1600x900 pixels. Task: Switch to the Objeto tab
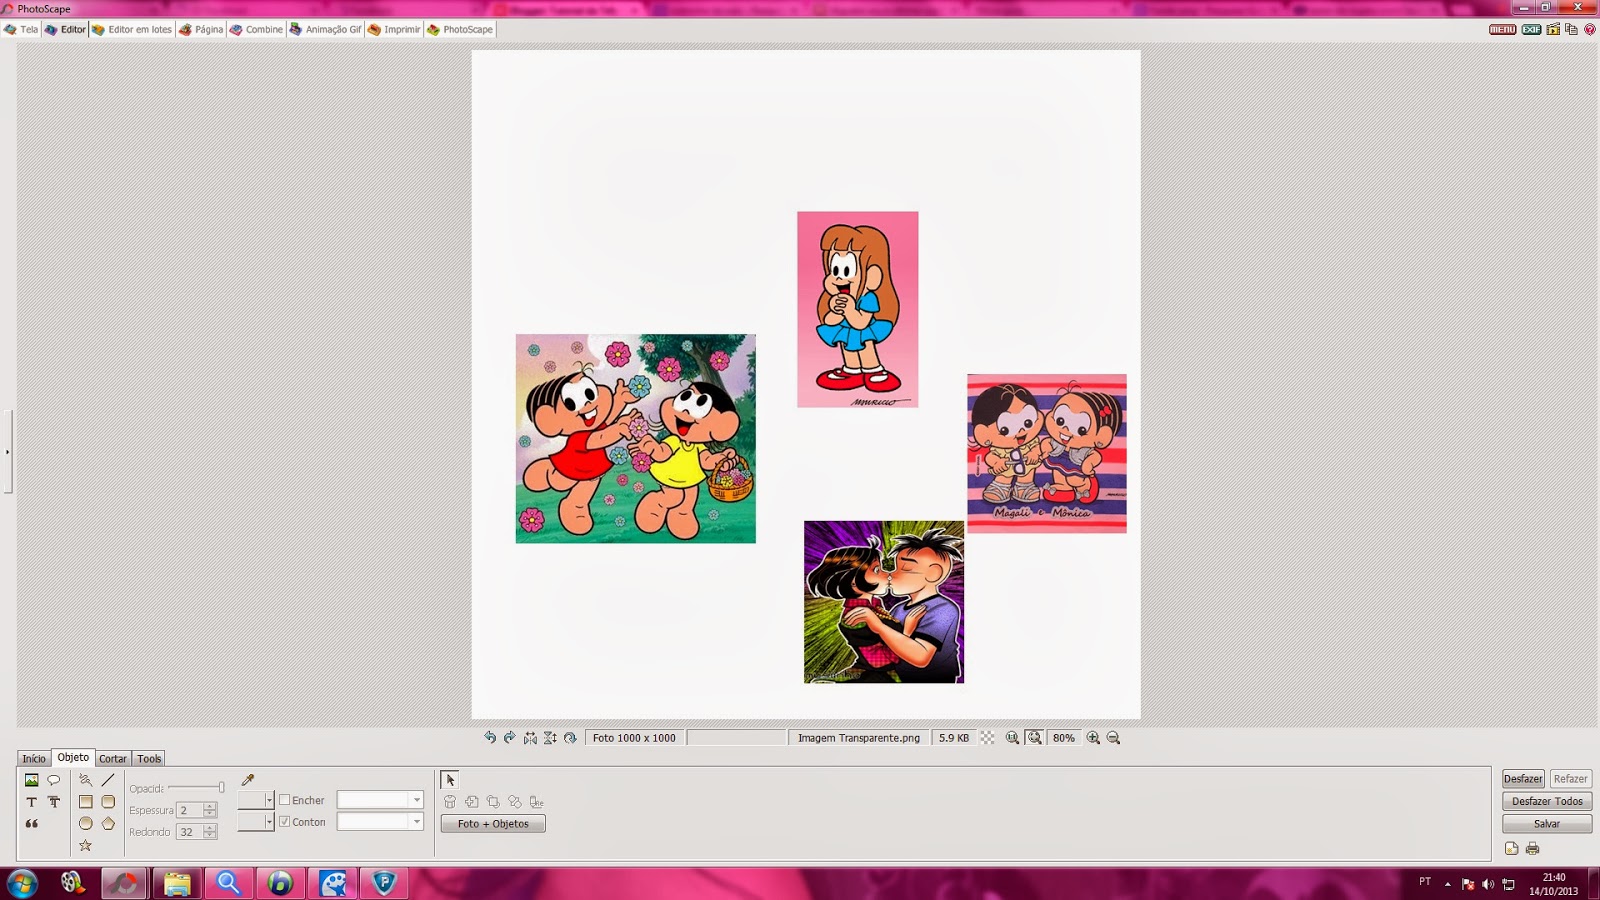[73, 758]
